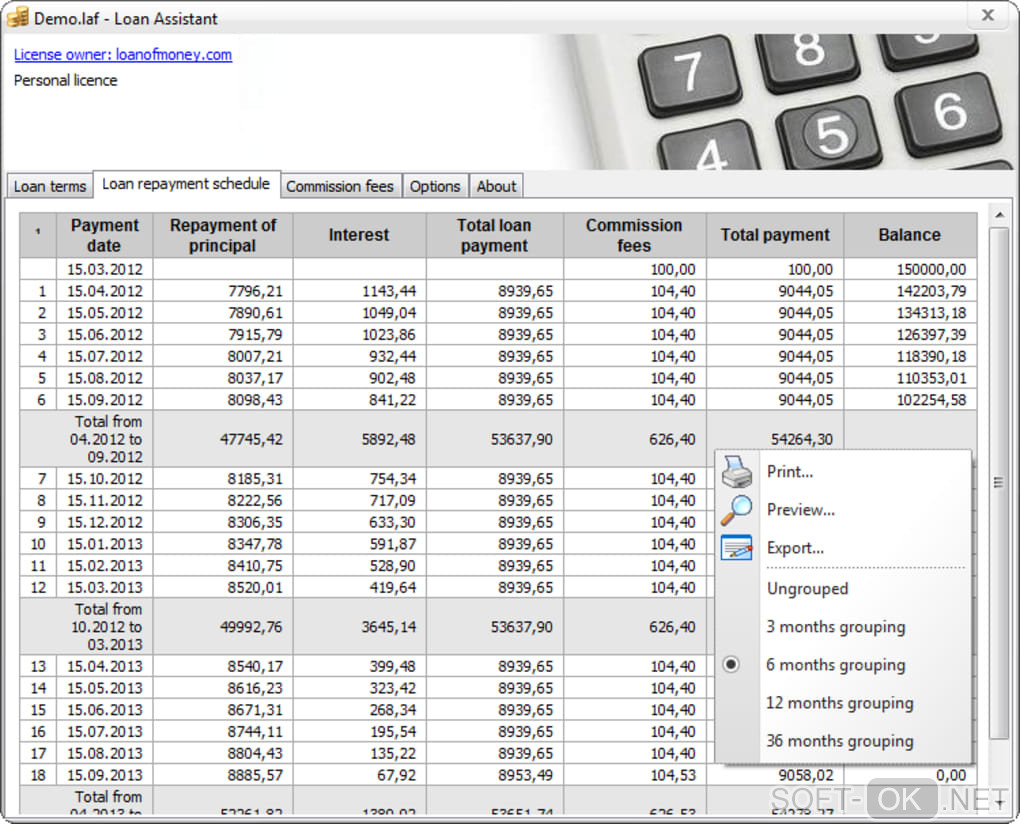This screenshot has width=1020, height=824.
Task: Click the subtotal total payment 54264,30
Action: click(x=801, y=439)
